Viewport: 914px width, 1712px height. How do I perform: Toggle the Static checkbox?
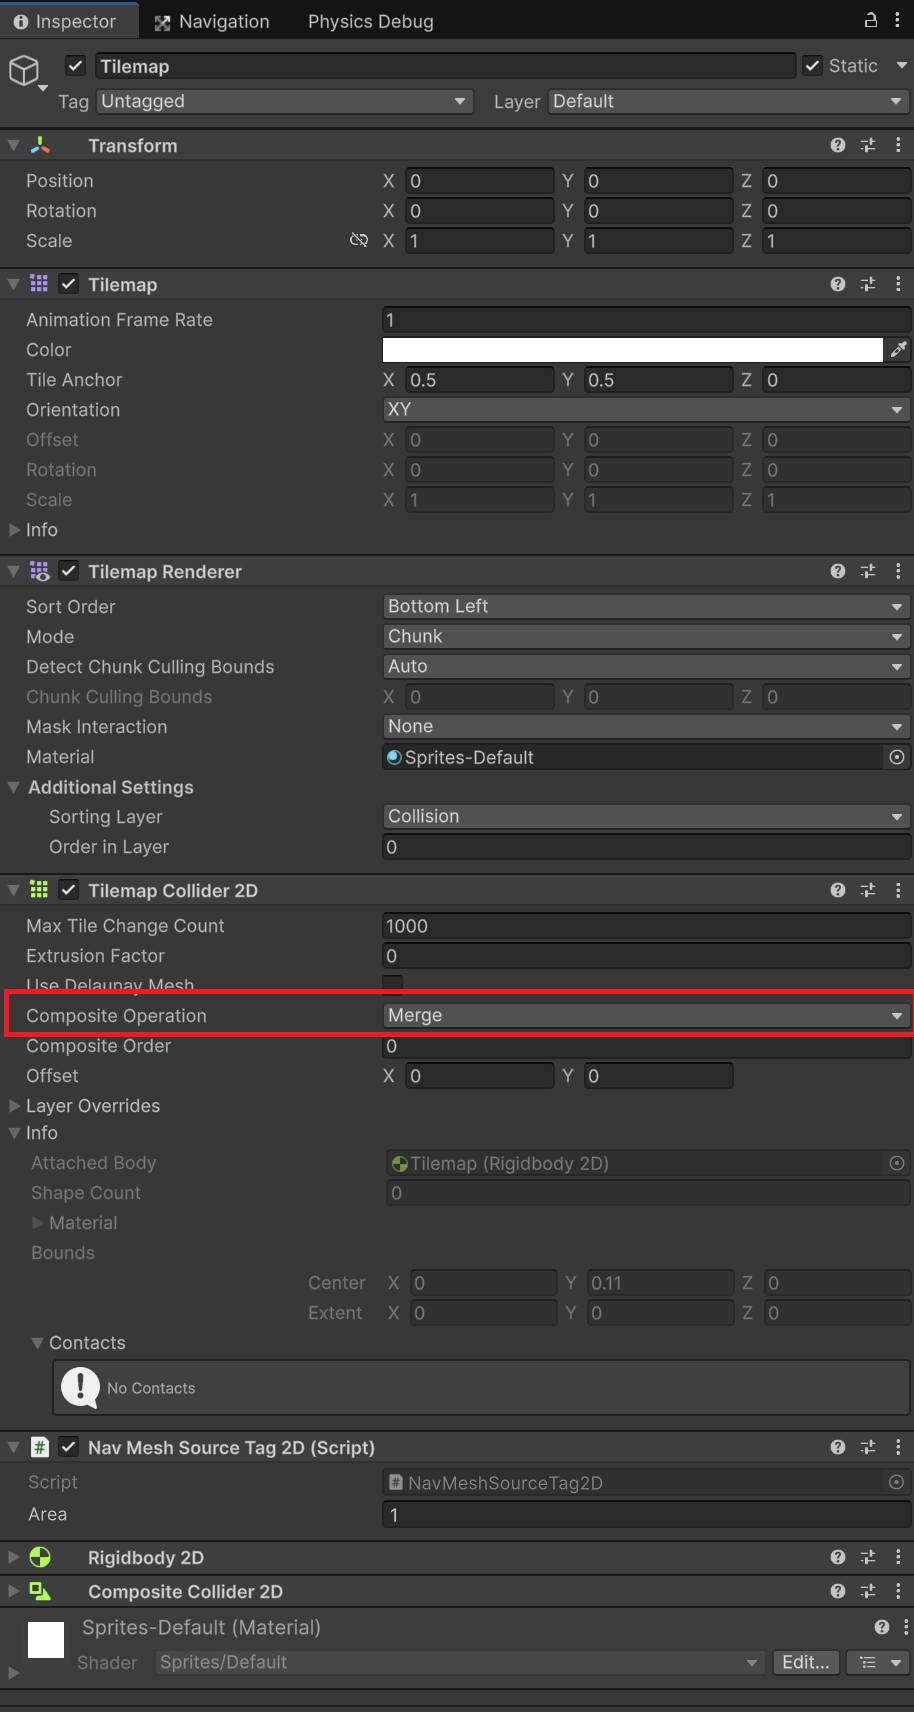[813, 66]
